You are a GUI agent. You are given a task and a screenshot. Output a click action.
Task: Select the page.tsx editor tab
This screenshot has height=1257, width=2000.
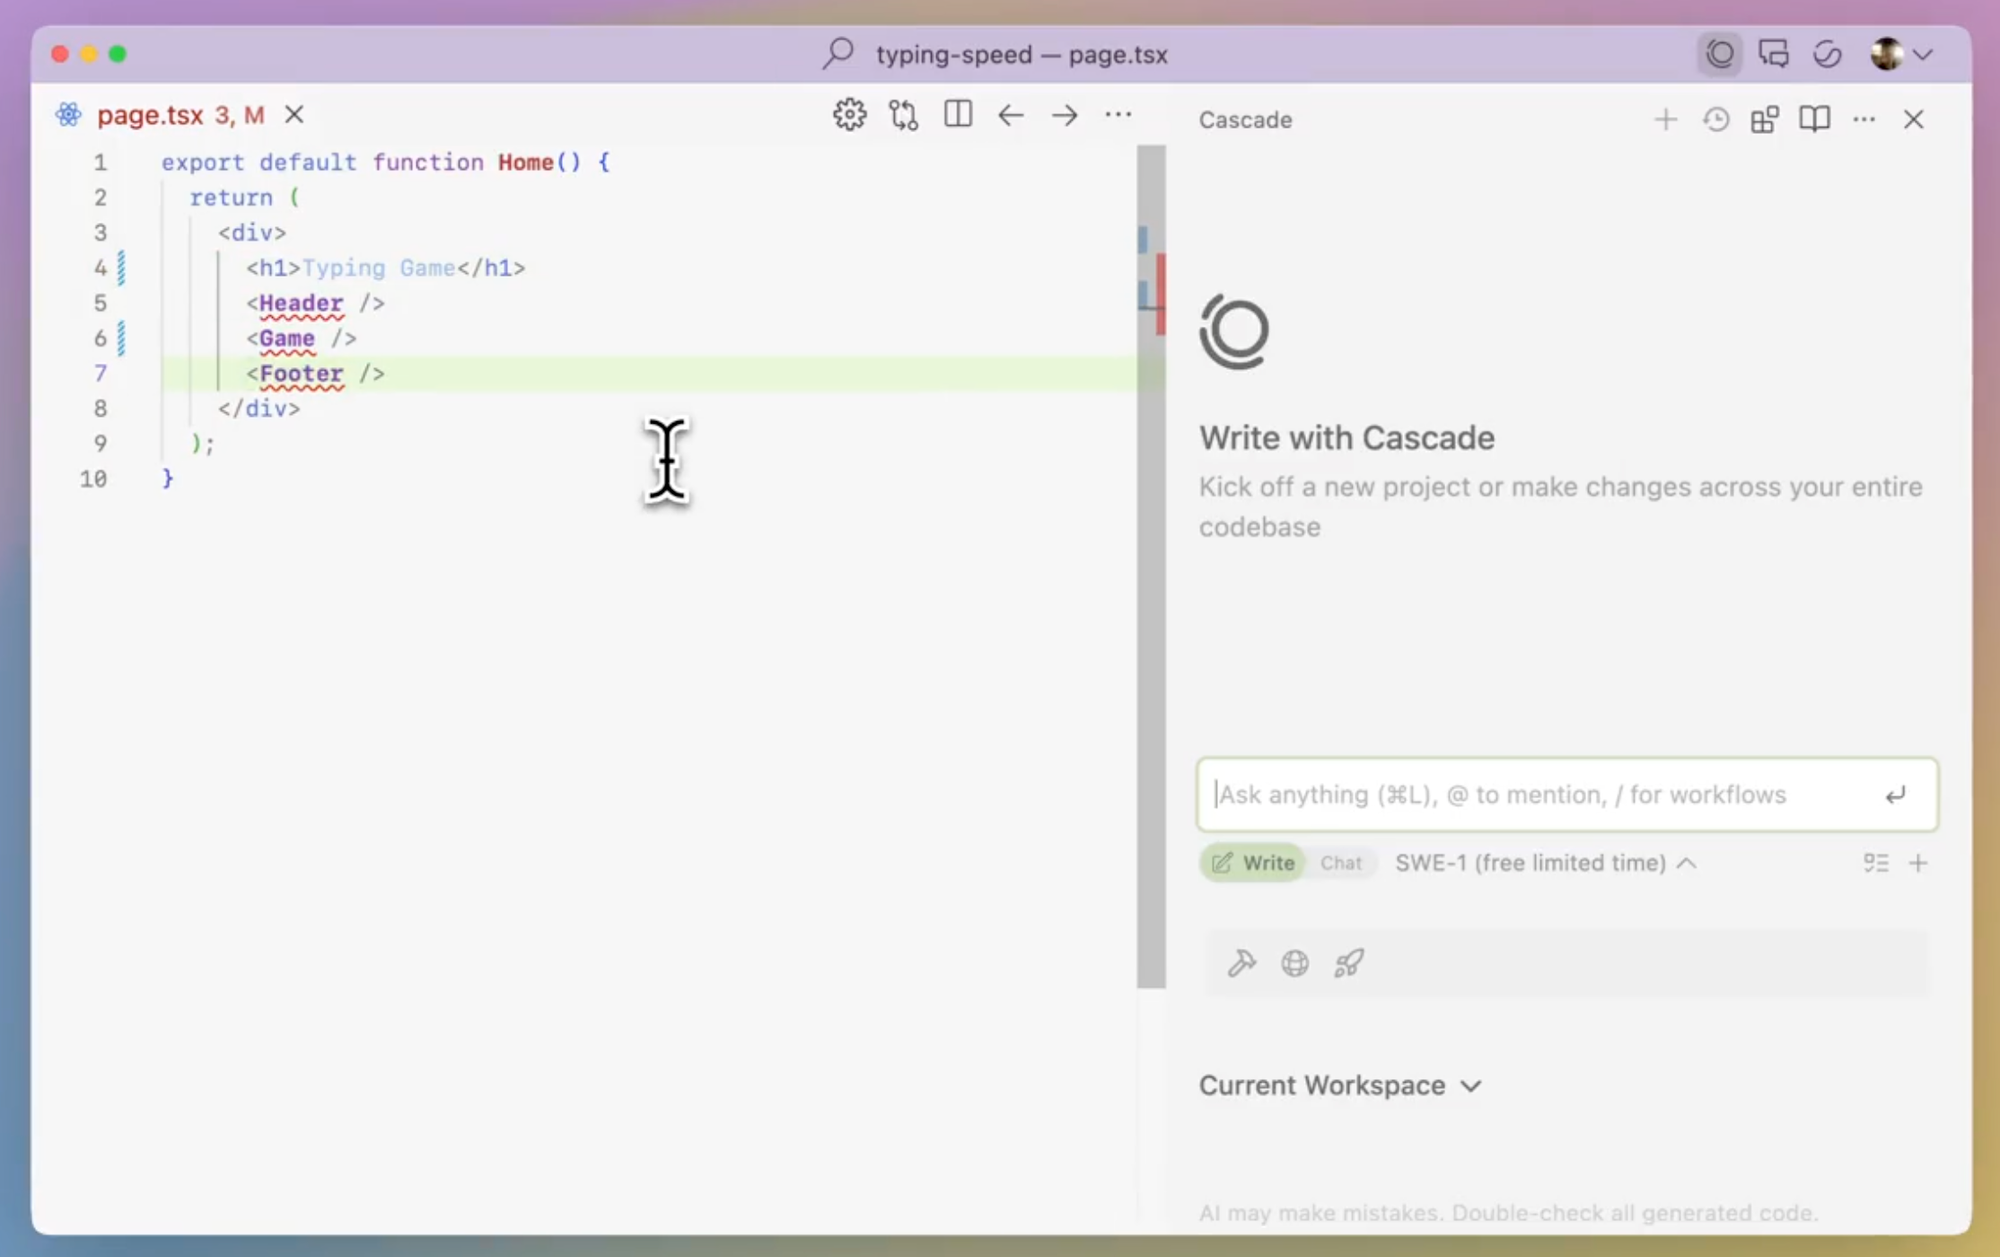(150, 115)
